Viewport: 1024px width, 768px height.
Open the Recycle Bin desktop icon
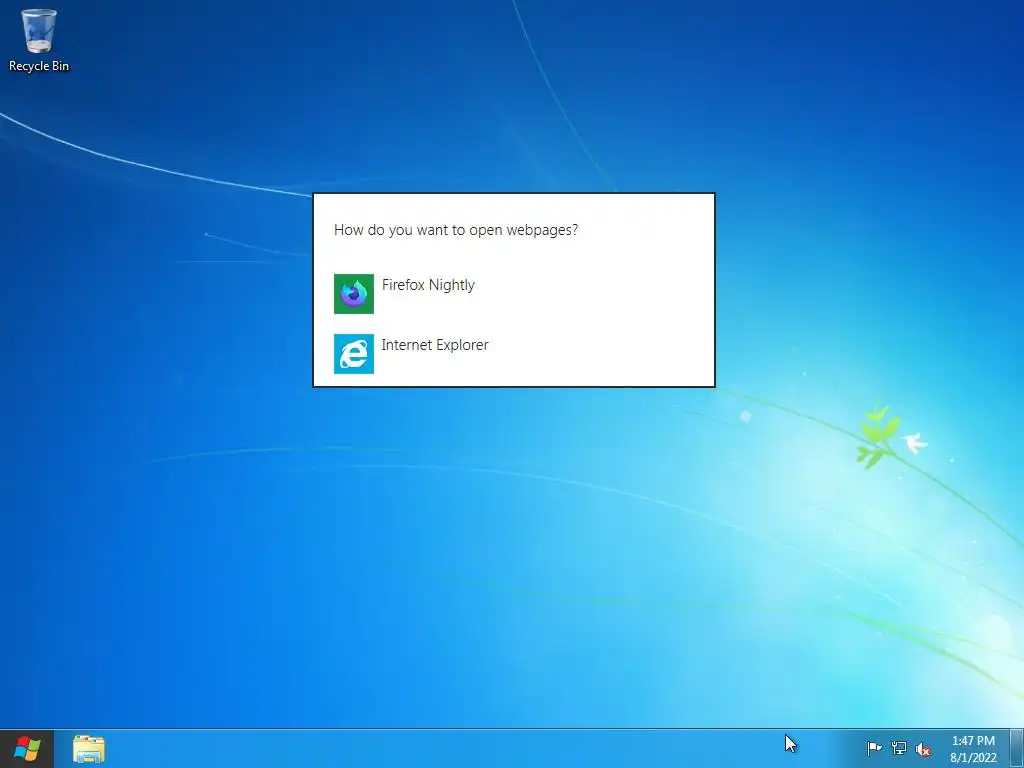39,40
